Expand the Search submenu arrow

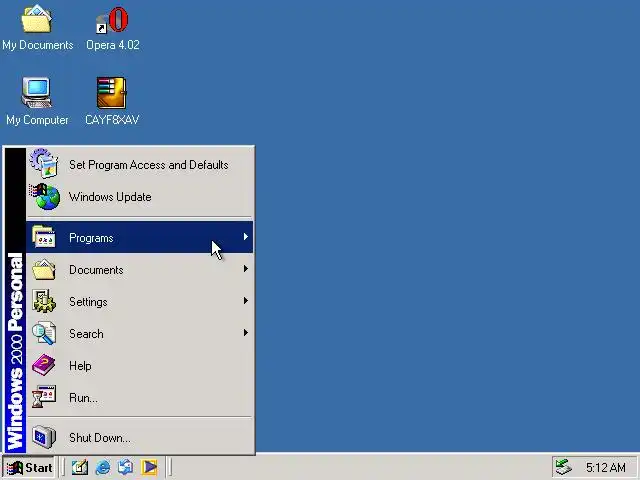pos(245,333)
